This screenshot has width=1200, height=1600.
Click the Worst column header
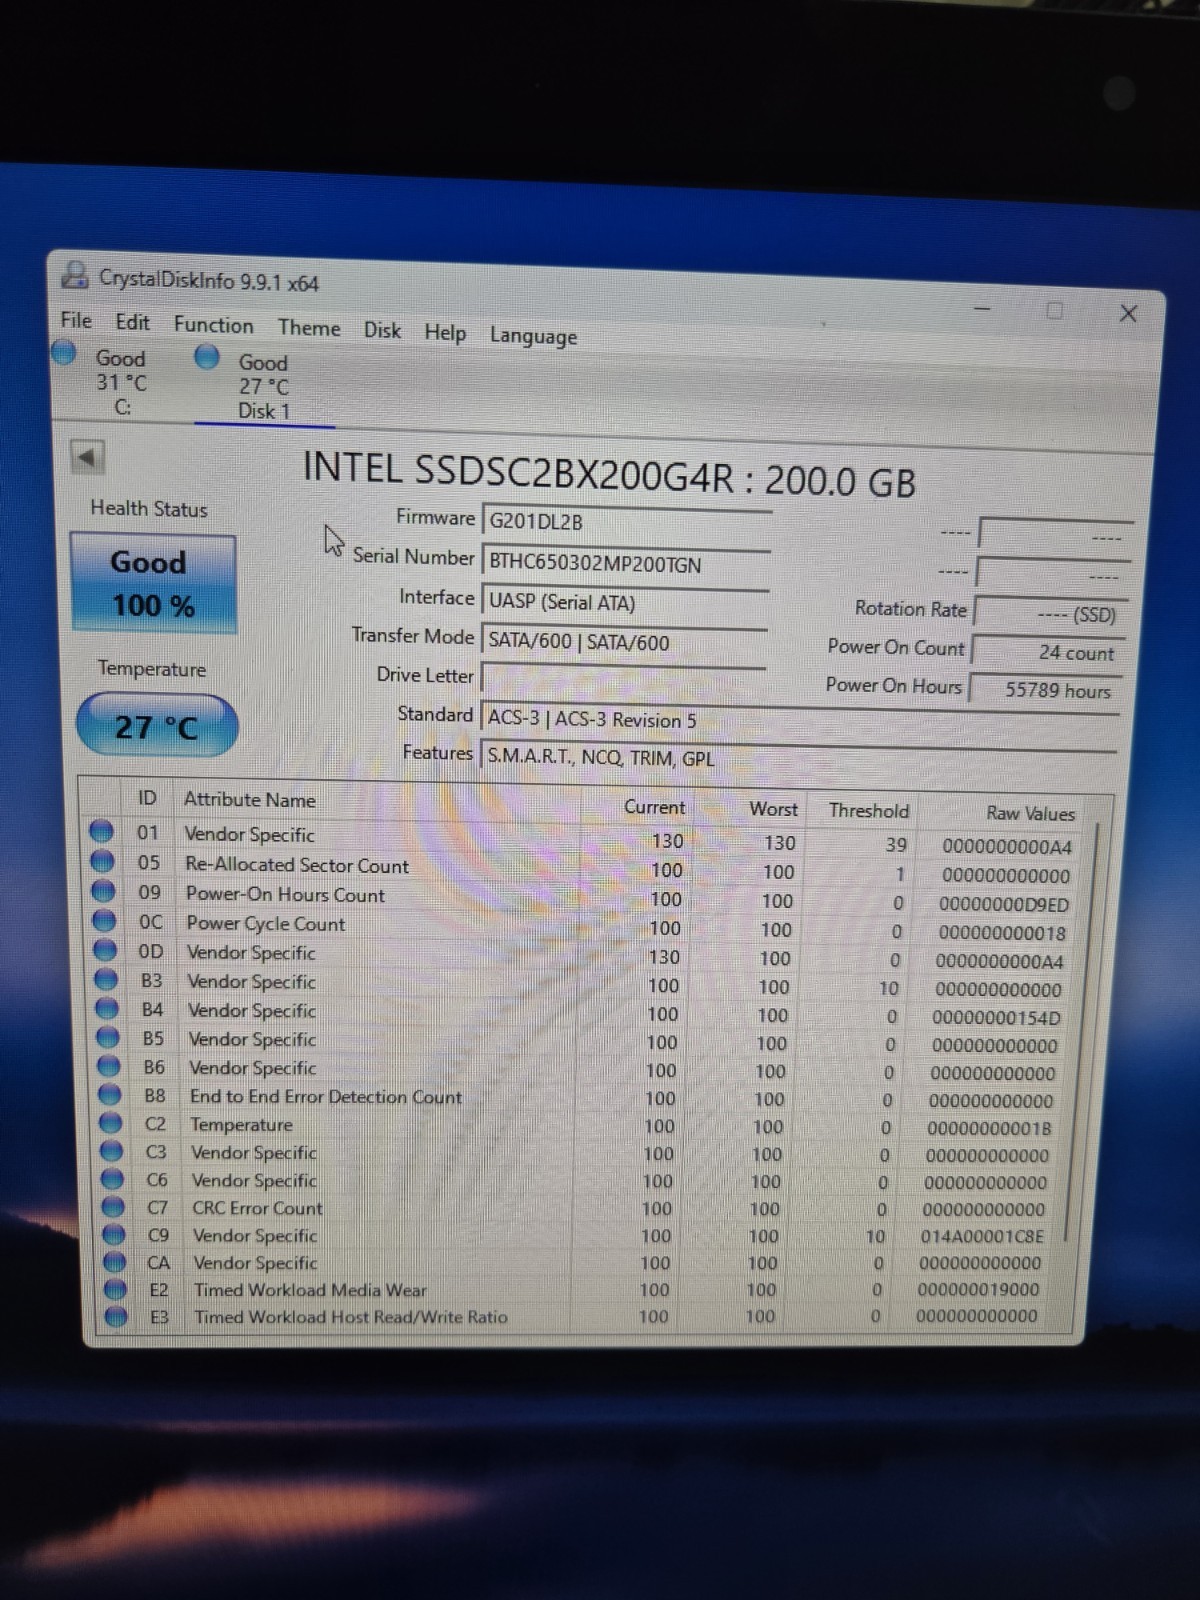click(x=774, y=809)
